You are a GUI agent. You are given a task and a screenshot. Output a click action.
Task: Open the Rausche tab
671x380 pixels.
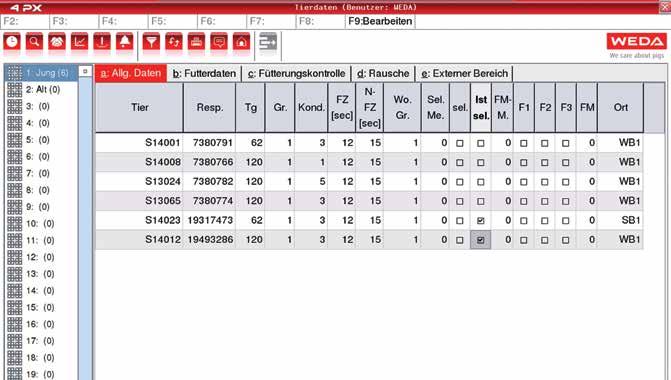point(383,74)
